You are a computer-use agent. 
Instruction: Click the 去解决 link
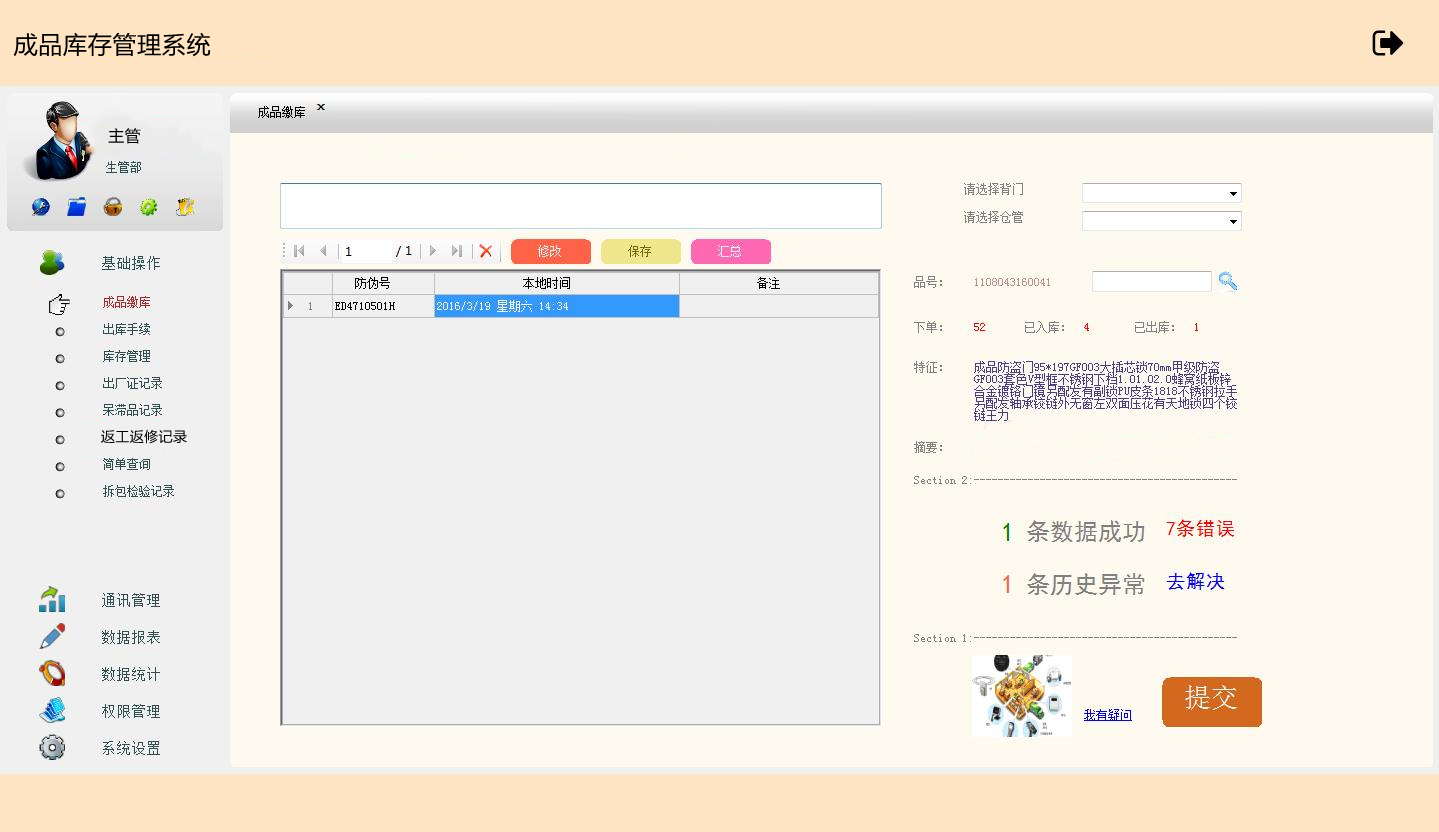point(1195,582)
